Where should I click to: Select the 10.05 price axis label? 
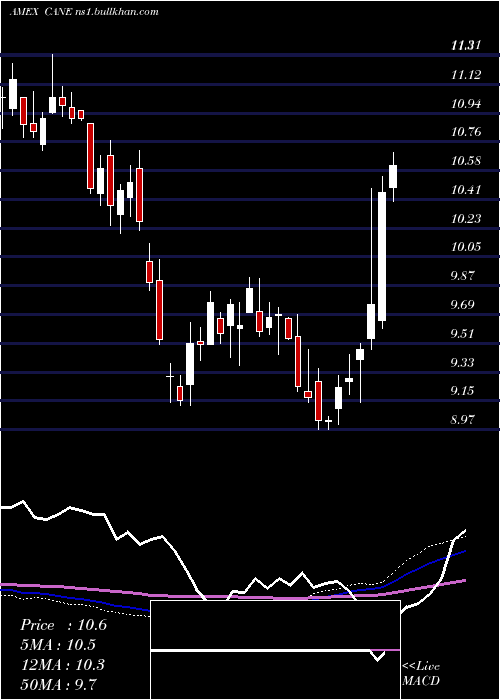(466, 246)
